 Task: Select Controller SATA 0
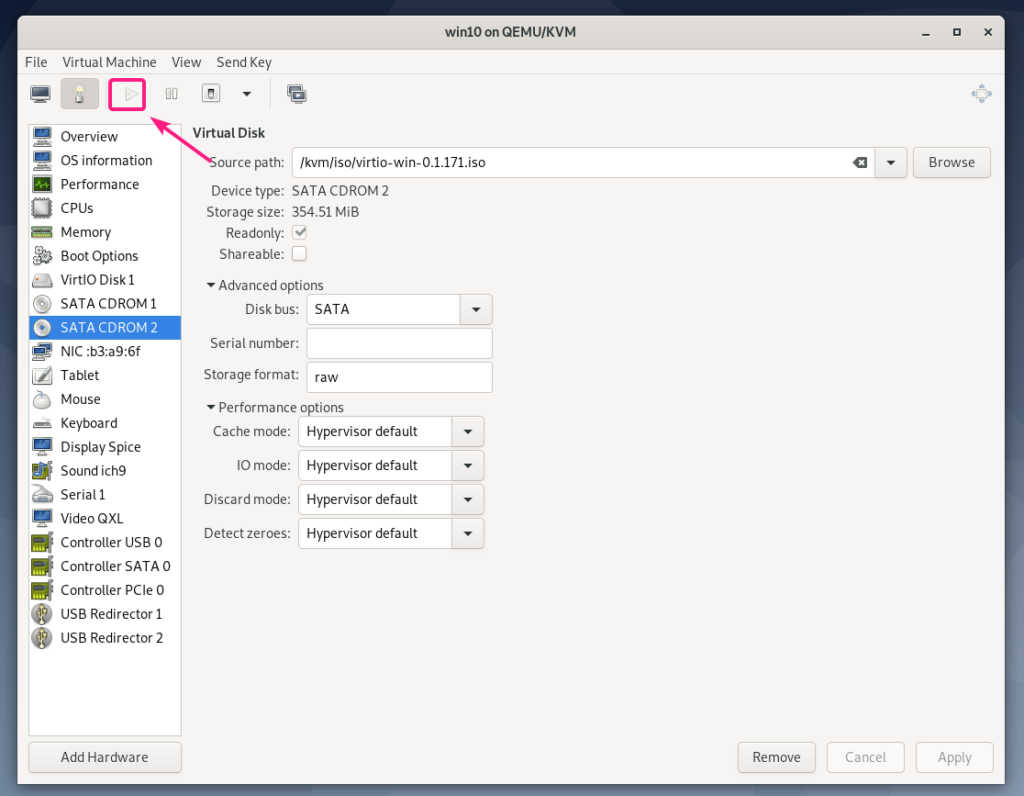[x=104, y=566]
